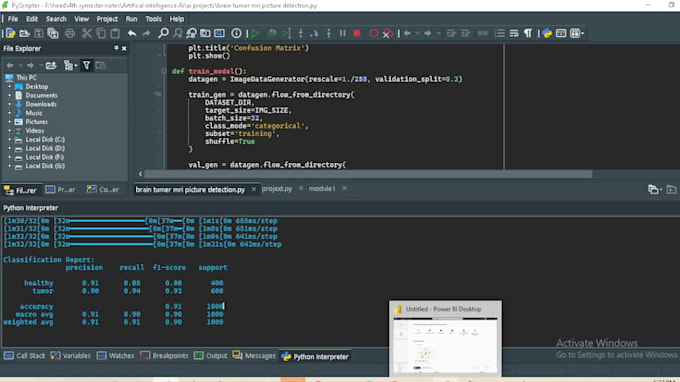Open the Help menu
Viewport: 680px width, 382px height.
point(177,19)
